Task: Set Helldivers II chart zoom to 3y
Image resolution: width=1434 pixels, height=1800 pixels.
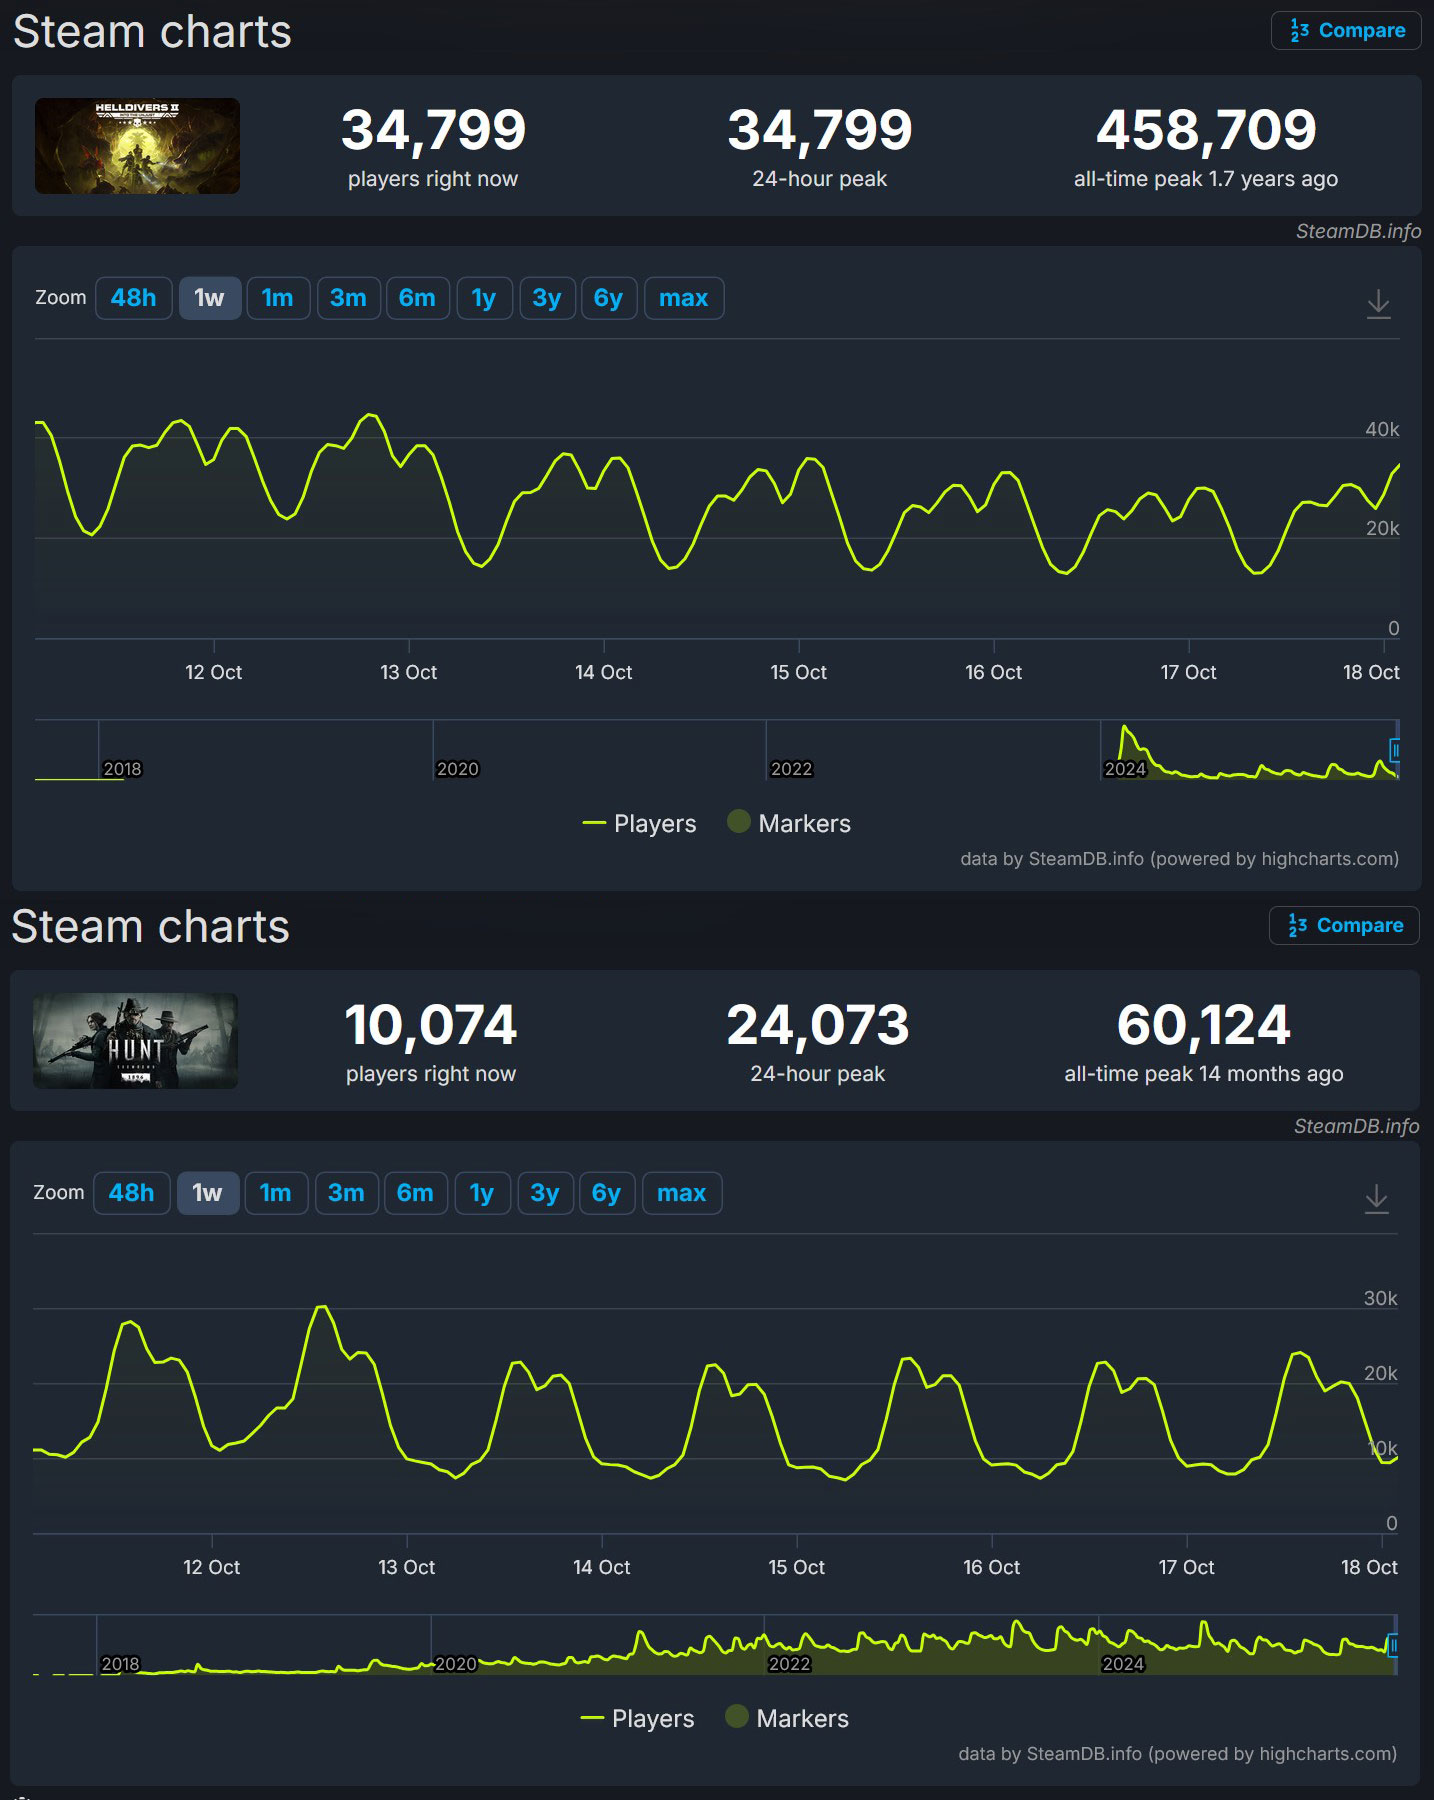Action: pyautogui.click(x=546, y=298)
